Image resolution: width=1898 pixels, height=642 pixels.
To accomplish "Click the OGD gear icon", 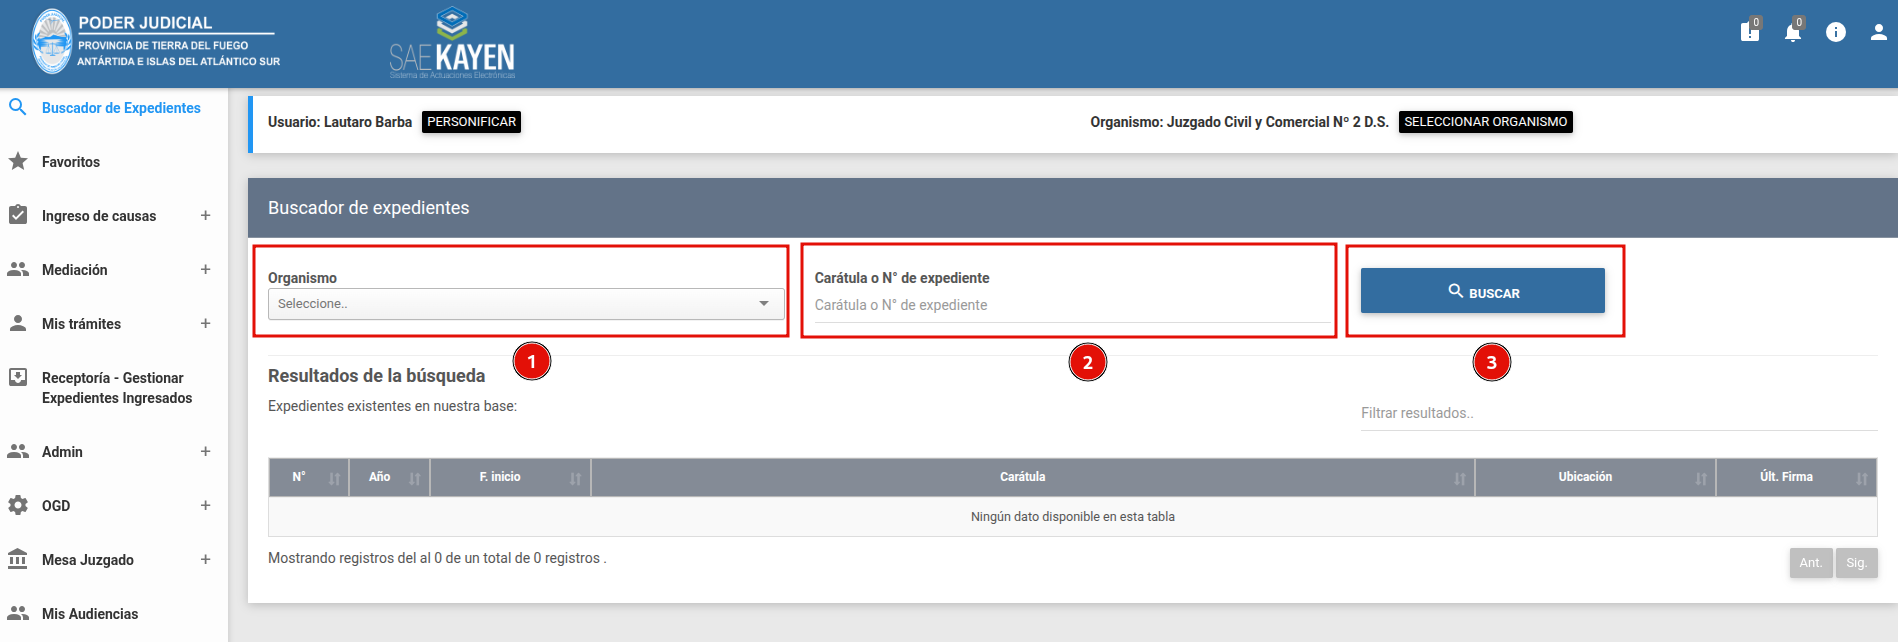I will coord(18,505).
